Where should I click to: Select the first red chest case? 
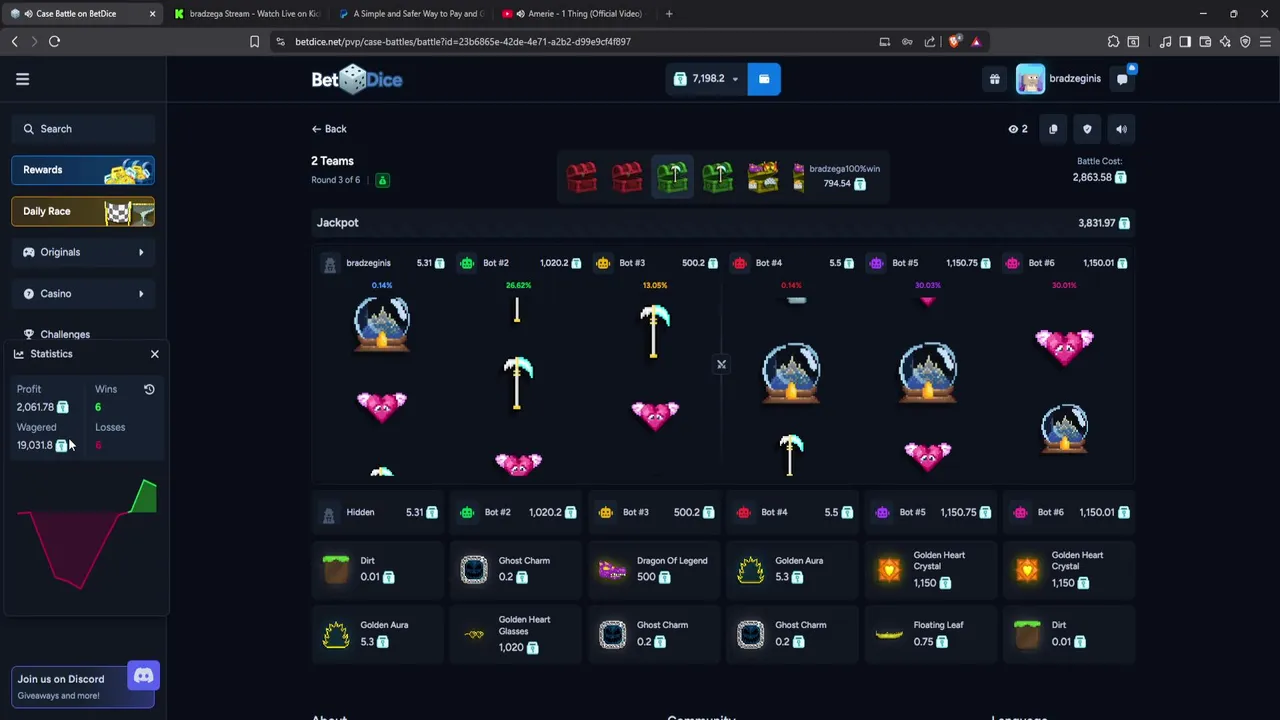click(582, 177)
